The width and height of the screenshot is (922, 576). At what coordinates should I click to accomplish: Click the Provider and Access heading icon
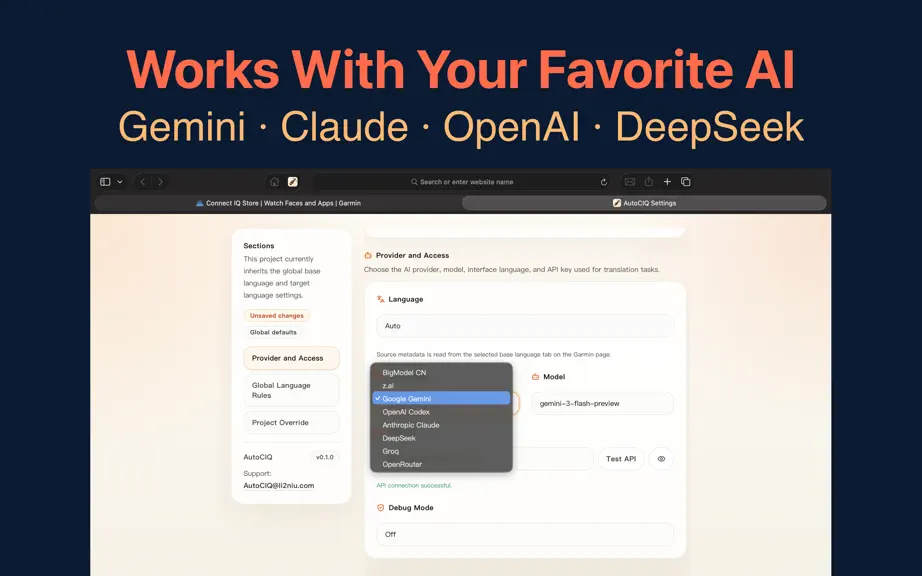pyautogui.click(x=368, y=256)
